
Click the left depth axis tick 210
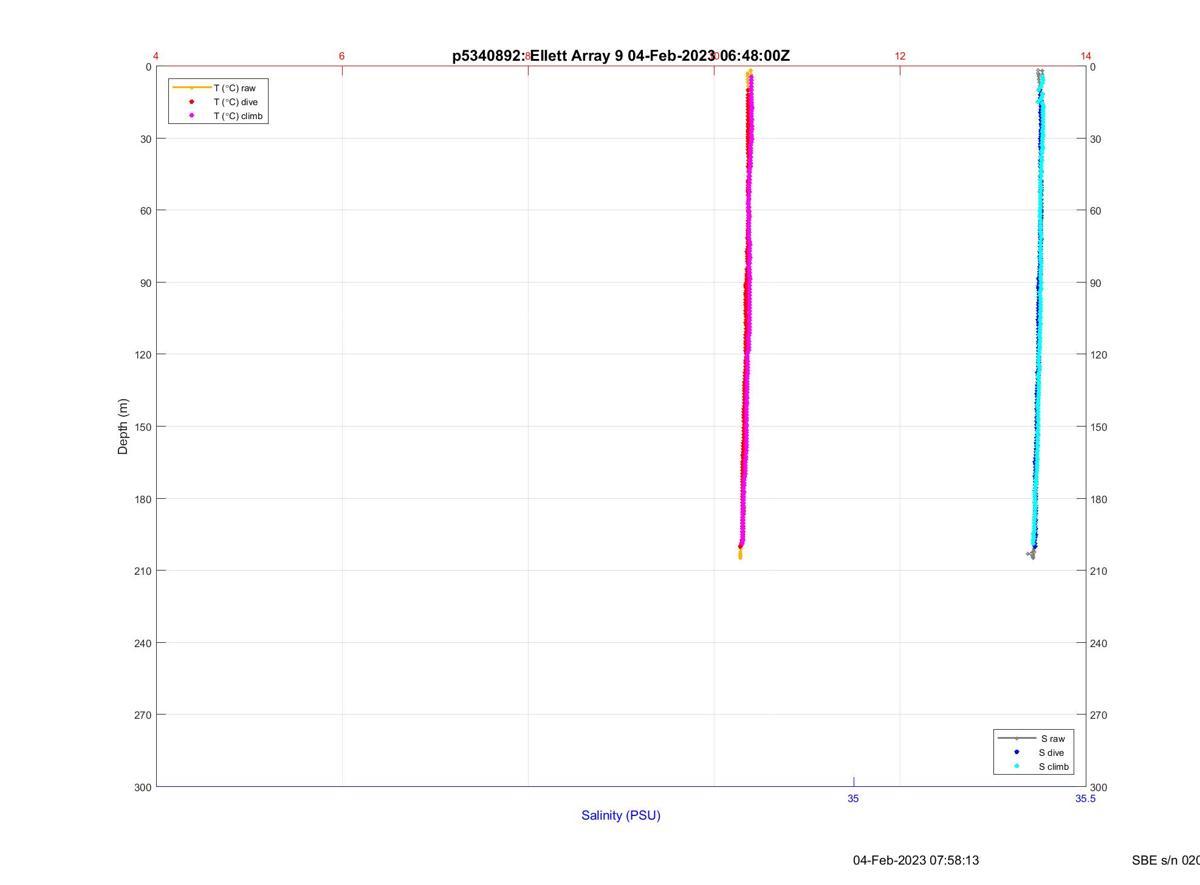click(143, 571)
